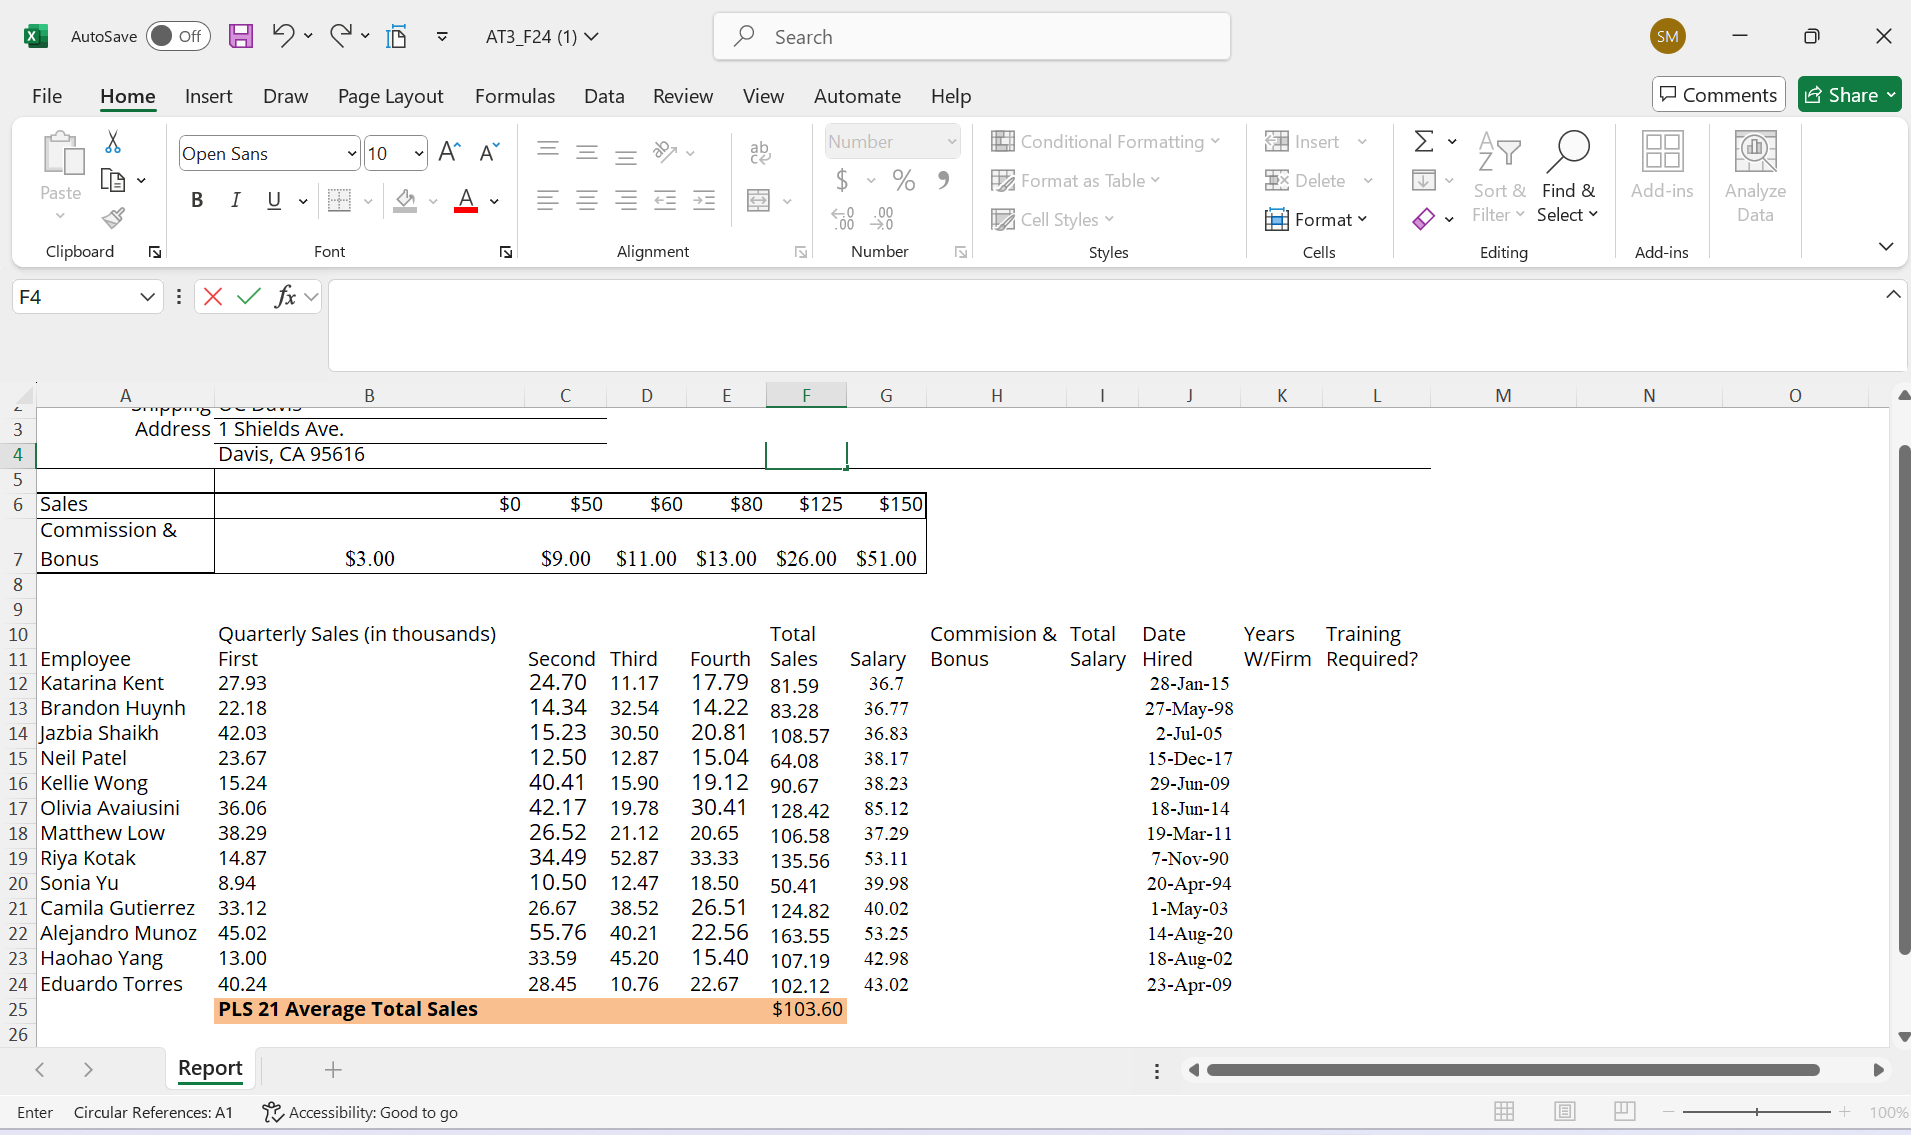The image size is (1911, 1135).
Task: Click the Copy icon in Clipboard group
Action: click(x=113, y=180)
